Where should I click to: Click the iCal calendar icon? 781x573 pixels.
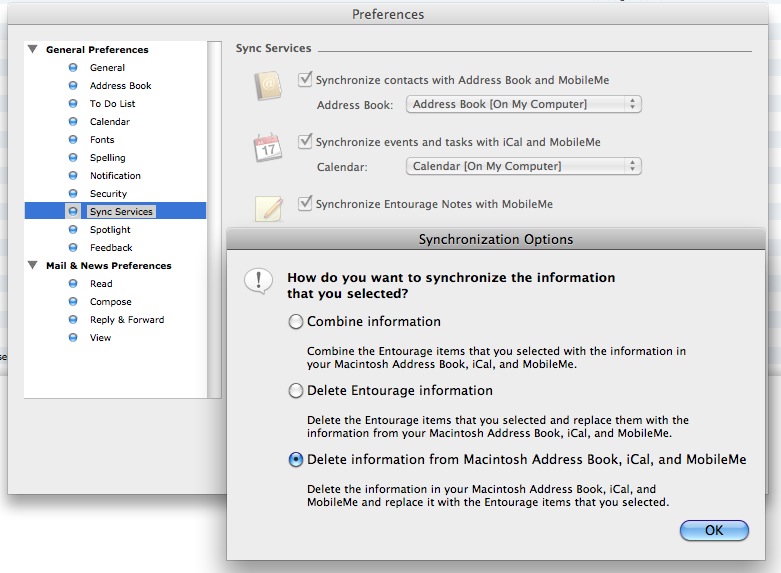point(268,147)
